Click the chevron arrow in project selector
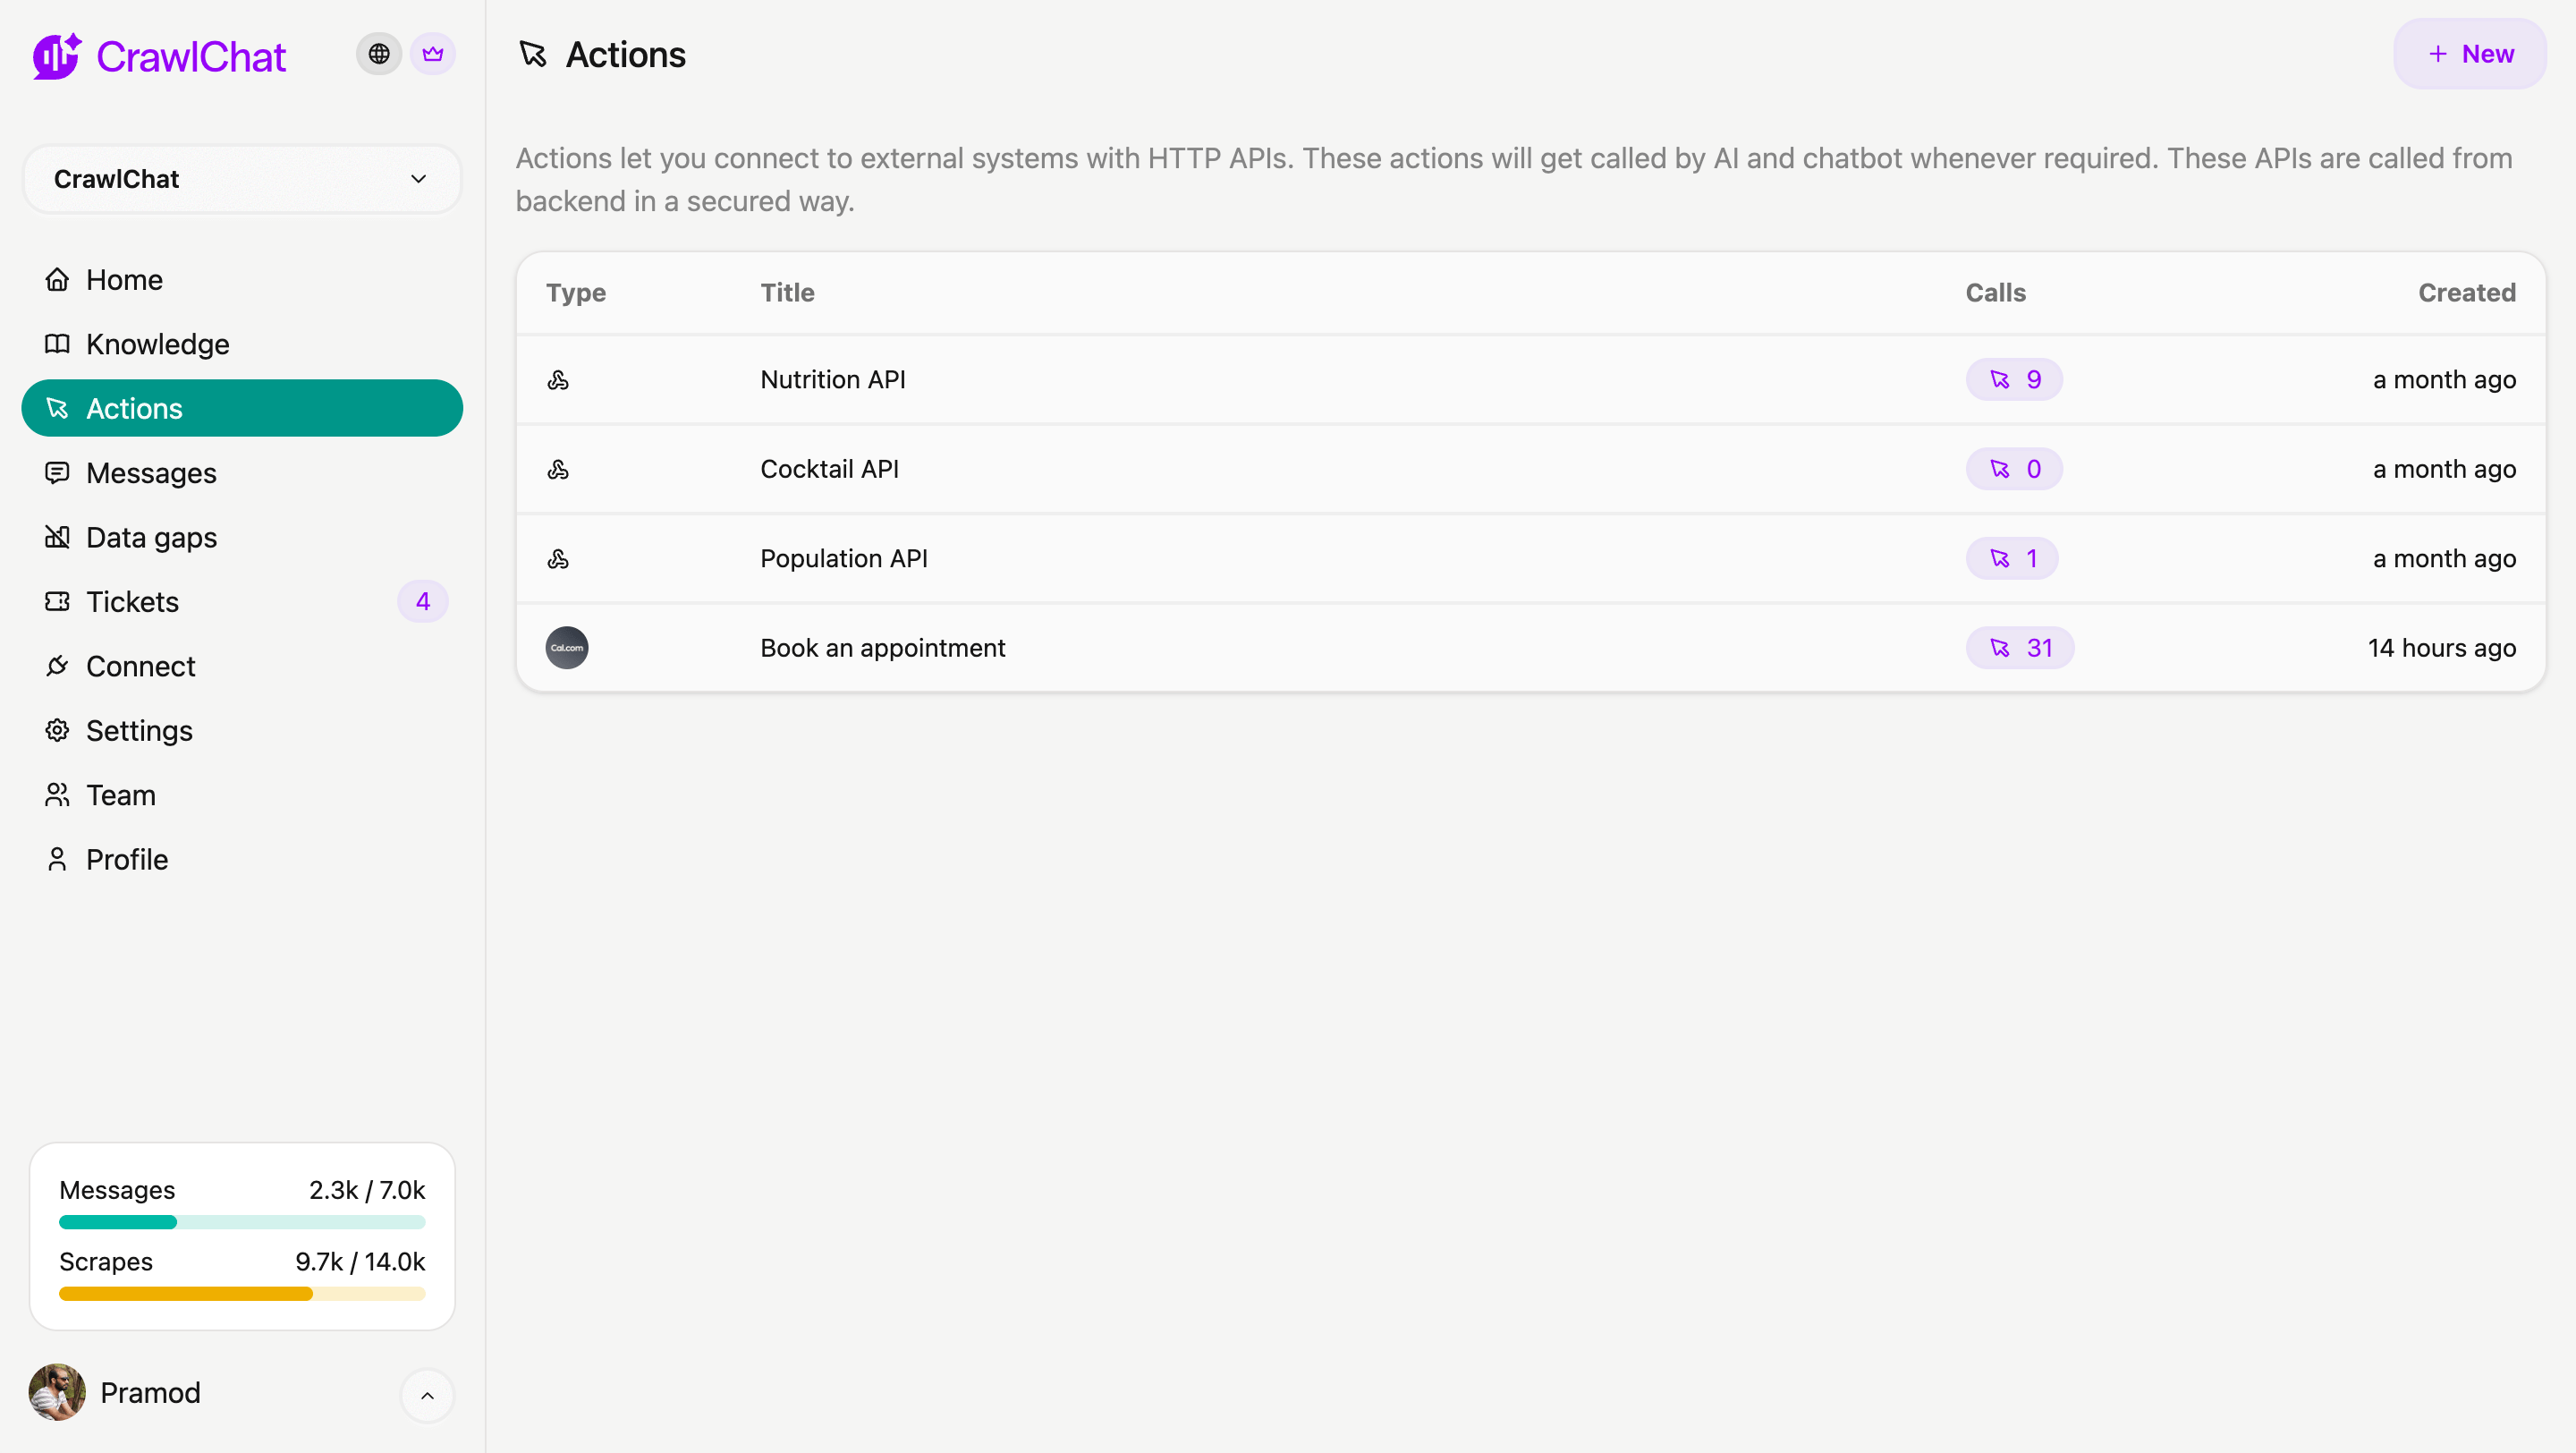Image resolution: width=2576 pixels, height=1453 pixels. 418,179
